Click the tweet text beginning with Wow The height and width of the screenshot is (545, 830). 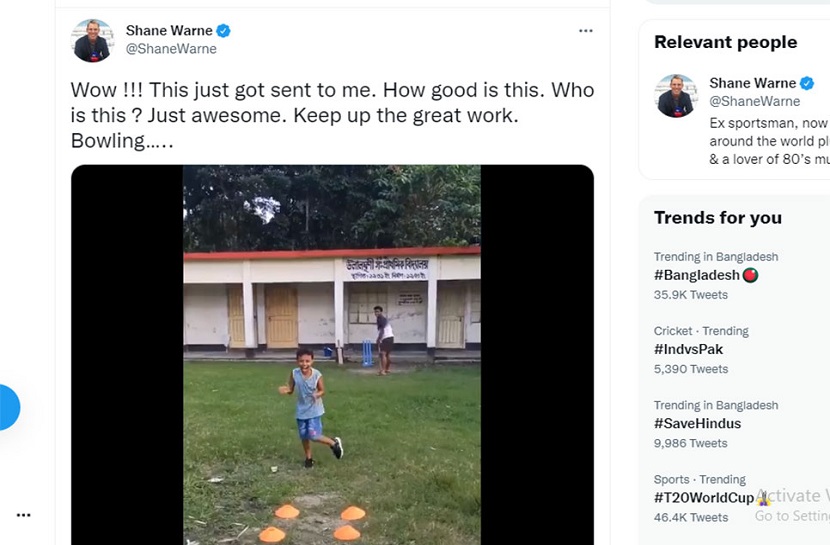pos(332,115)
